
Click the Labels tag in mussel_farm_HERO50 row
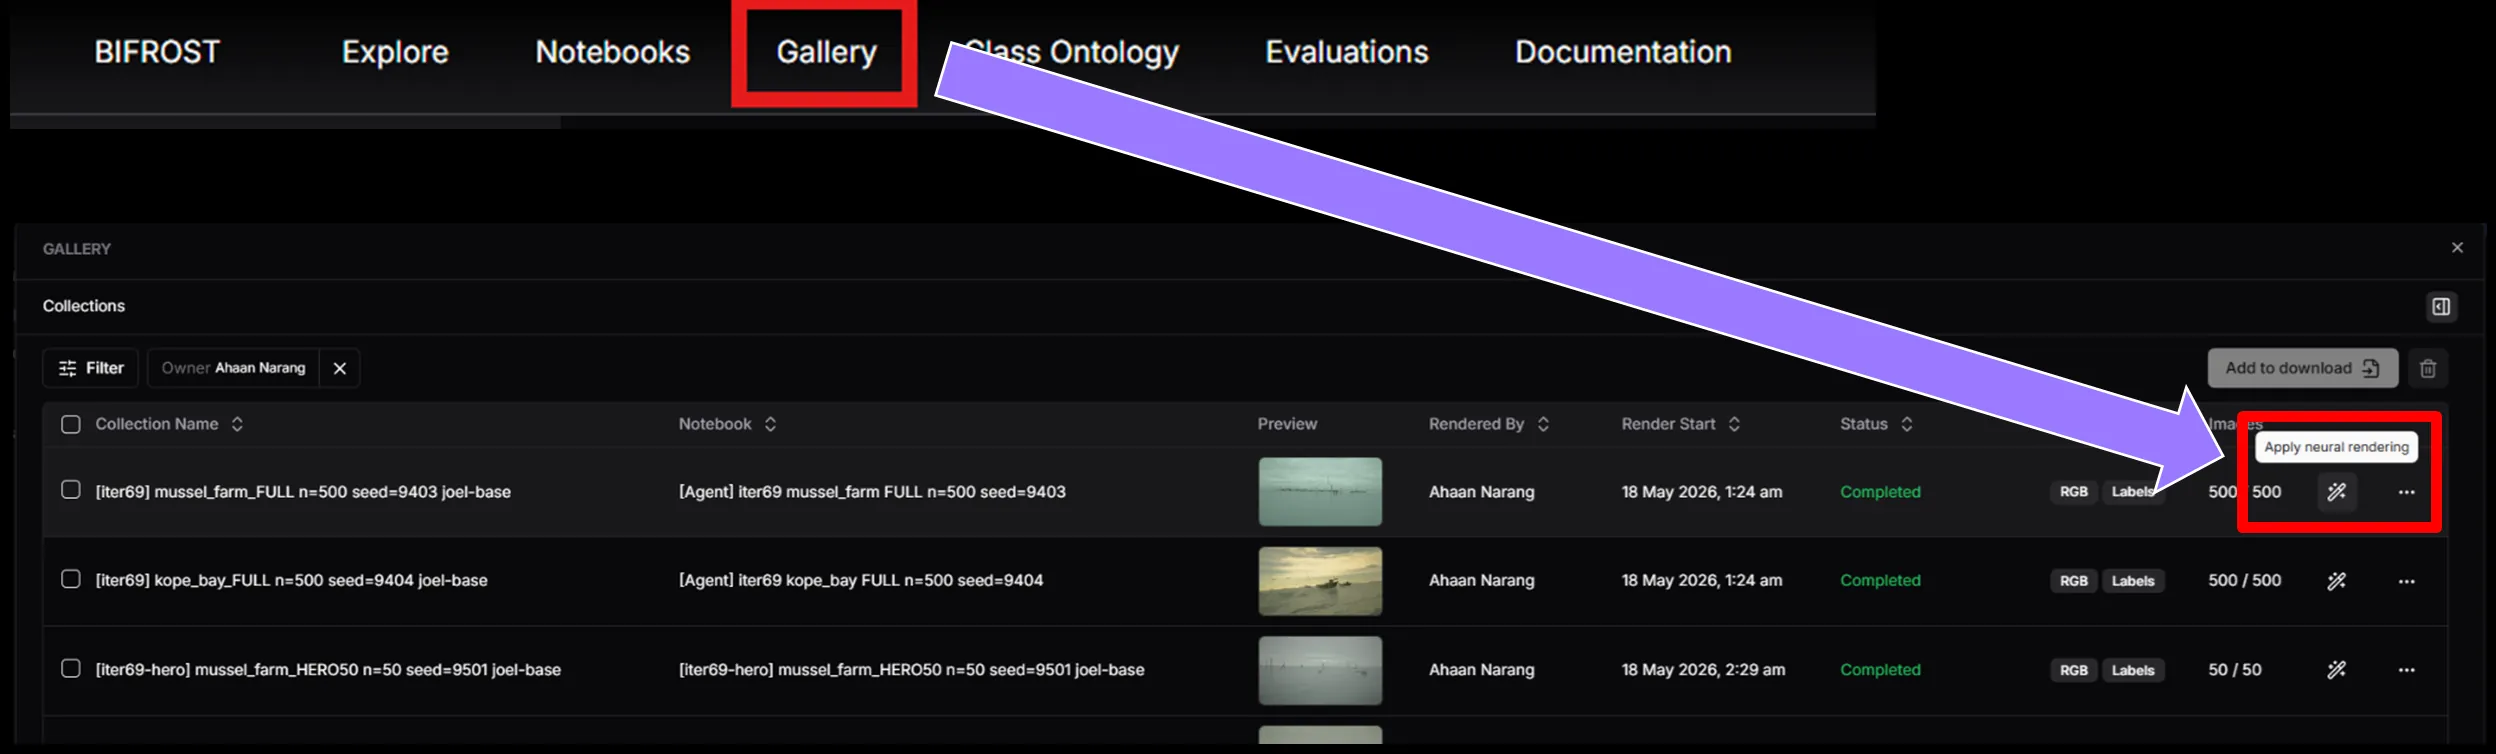pos(2132,670)
